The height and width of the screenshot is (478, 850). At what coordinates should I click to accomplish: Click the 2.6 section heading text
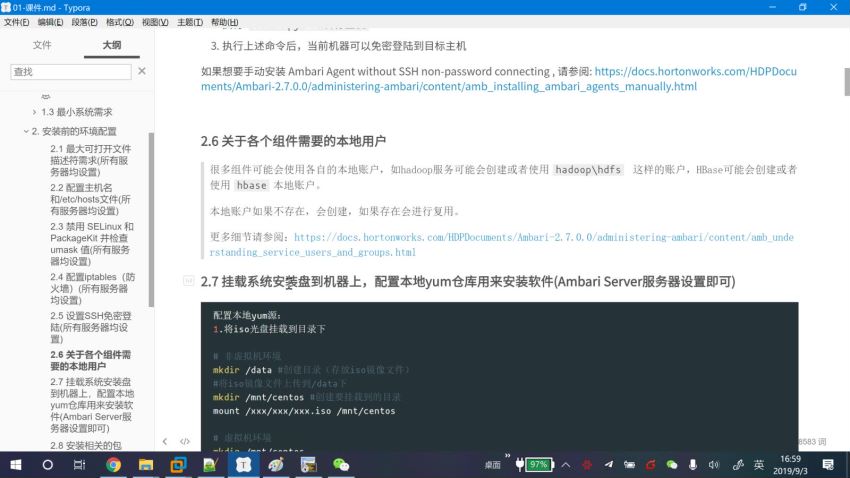coord(293,141)
